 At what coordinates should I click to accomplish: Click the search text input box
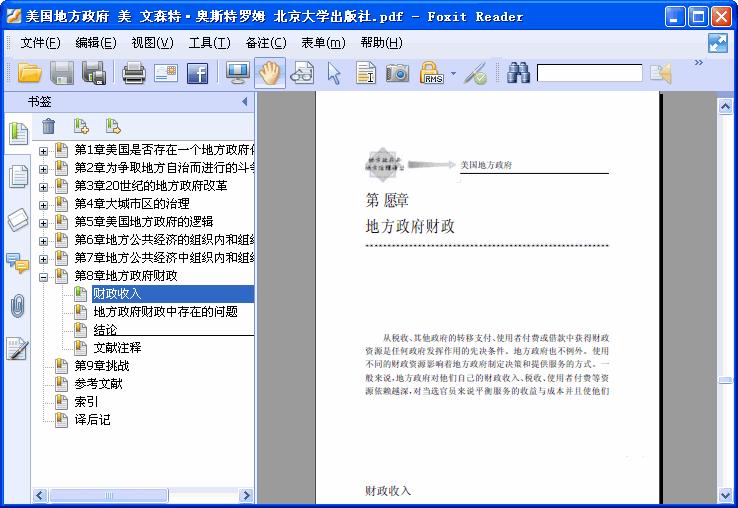pos(589,73)
